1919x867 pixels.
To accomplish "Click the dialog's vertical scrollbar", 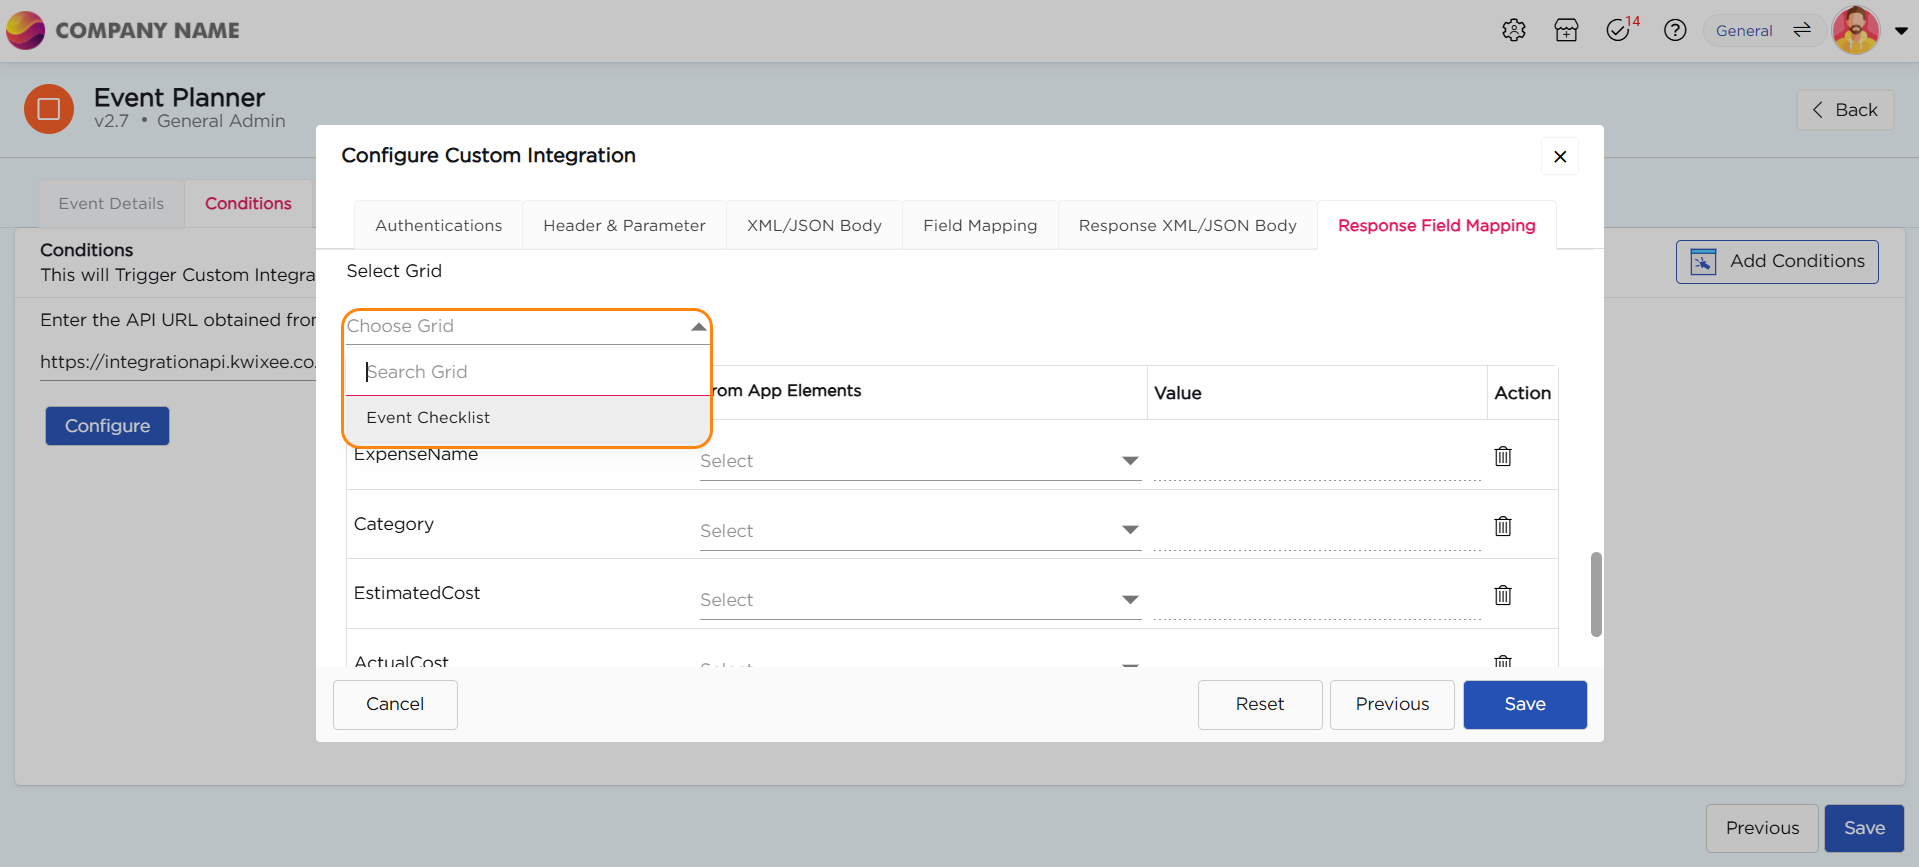I will coord(1595,594).
